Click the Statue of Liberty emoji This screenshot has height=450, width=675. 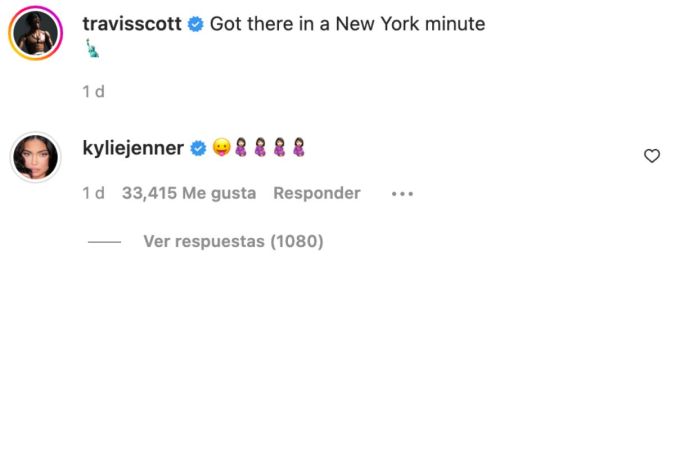click(x=93, y=47)
